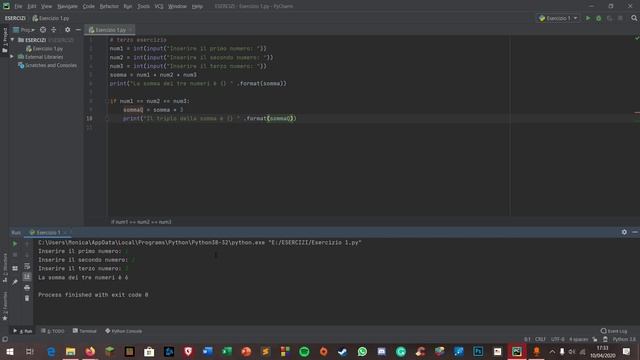Click breadcrumb 'if num1 == num2 == num3'
The image size is (640, 360).
141,222
